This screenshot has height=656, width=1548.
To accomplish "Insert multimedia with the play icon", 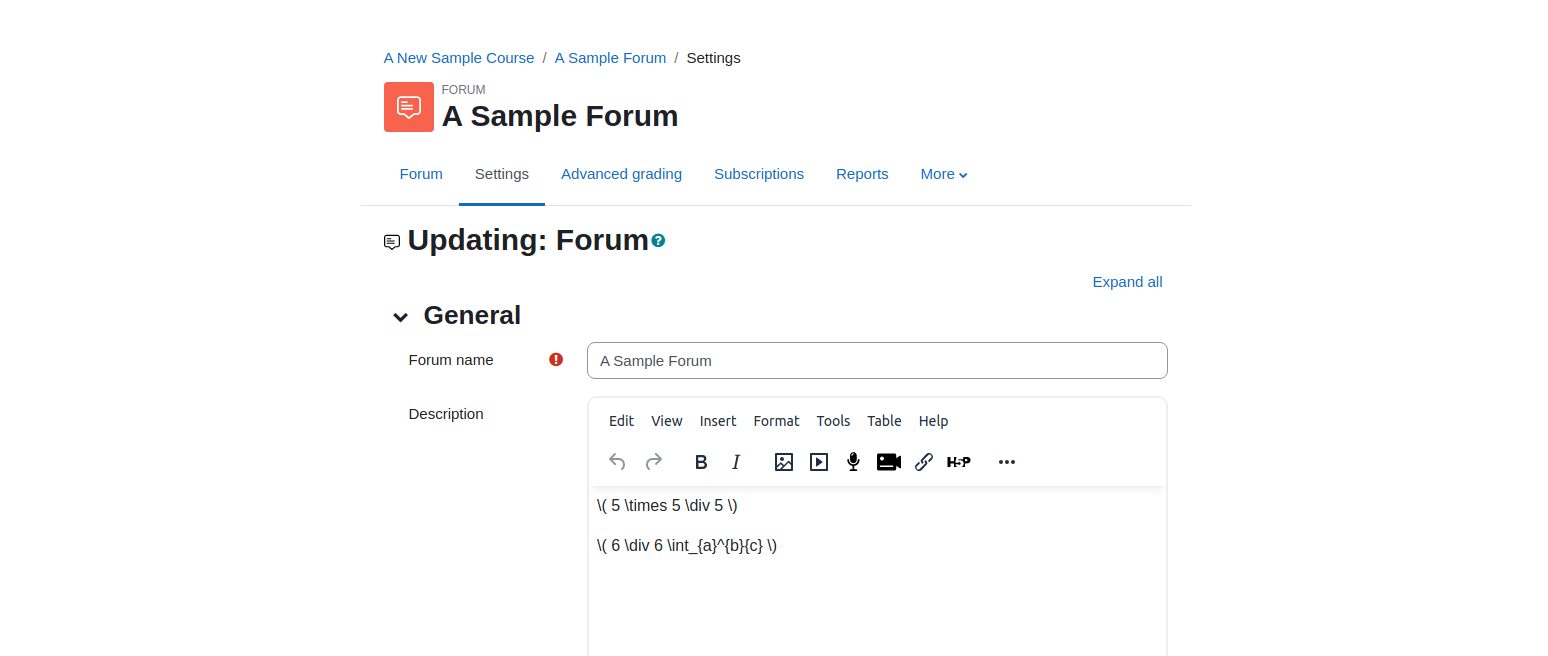I will point(819,462).
